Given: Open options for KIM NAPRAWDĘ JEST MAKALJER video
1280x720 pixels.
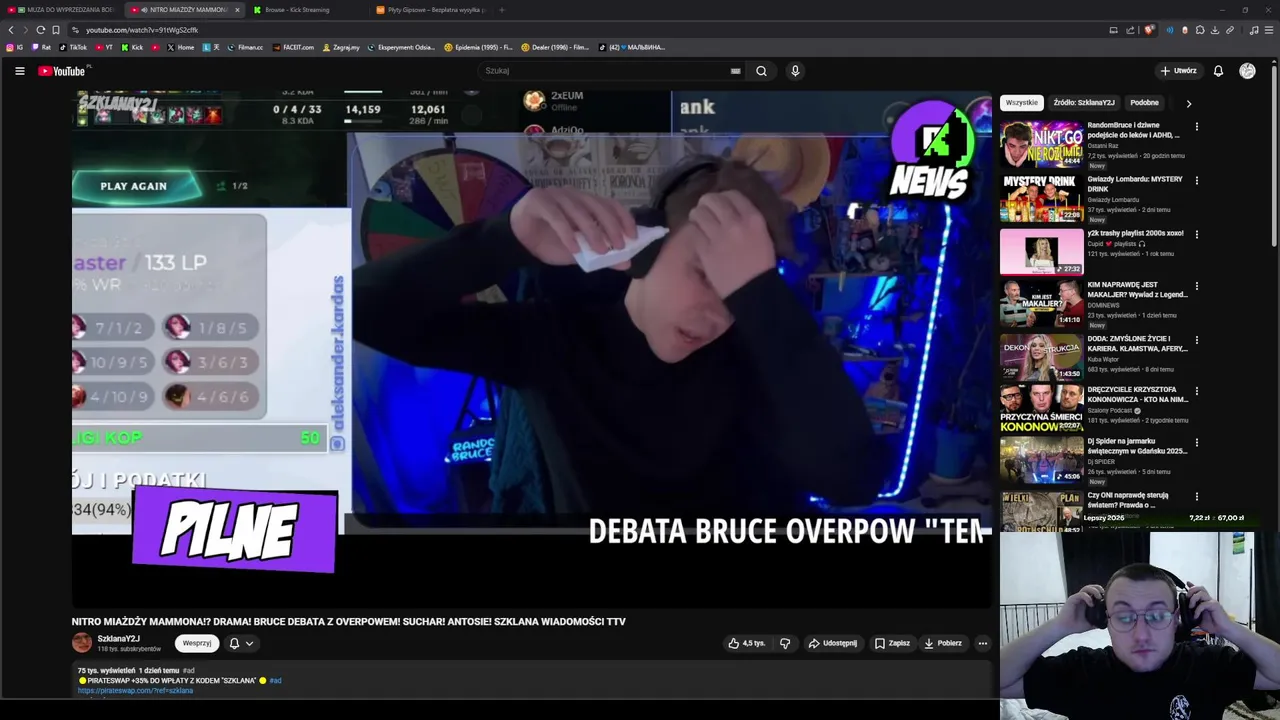Looking at the screenshot, I should (x=1196, y=287).
